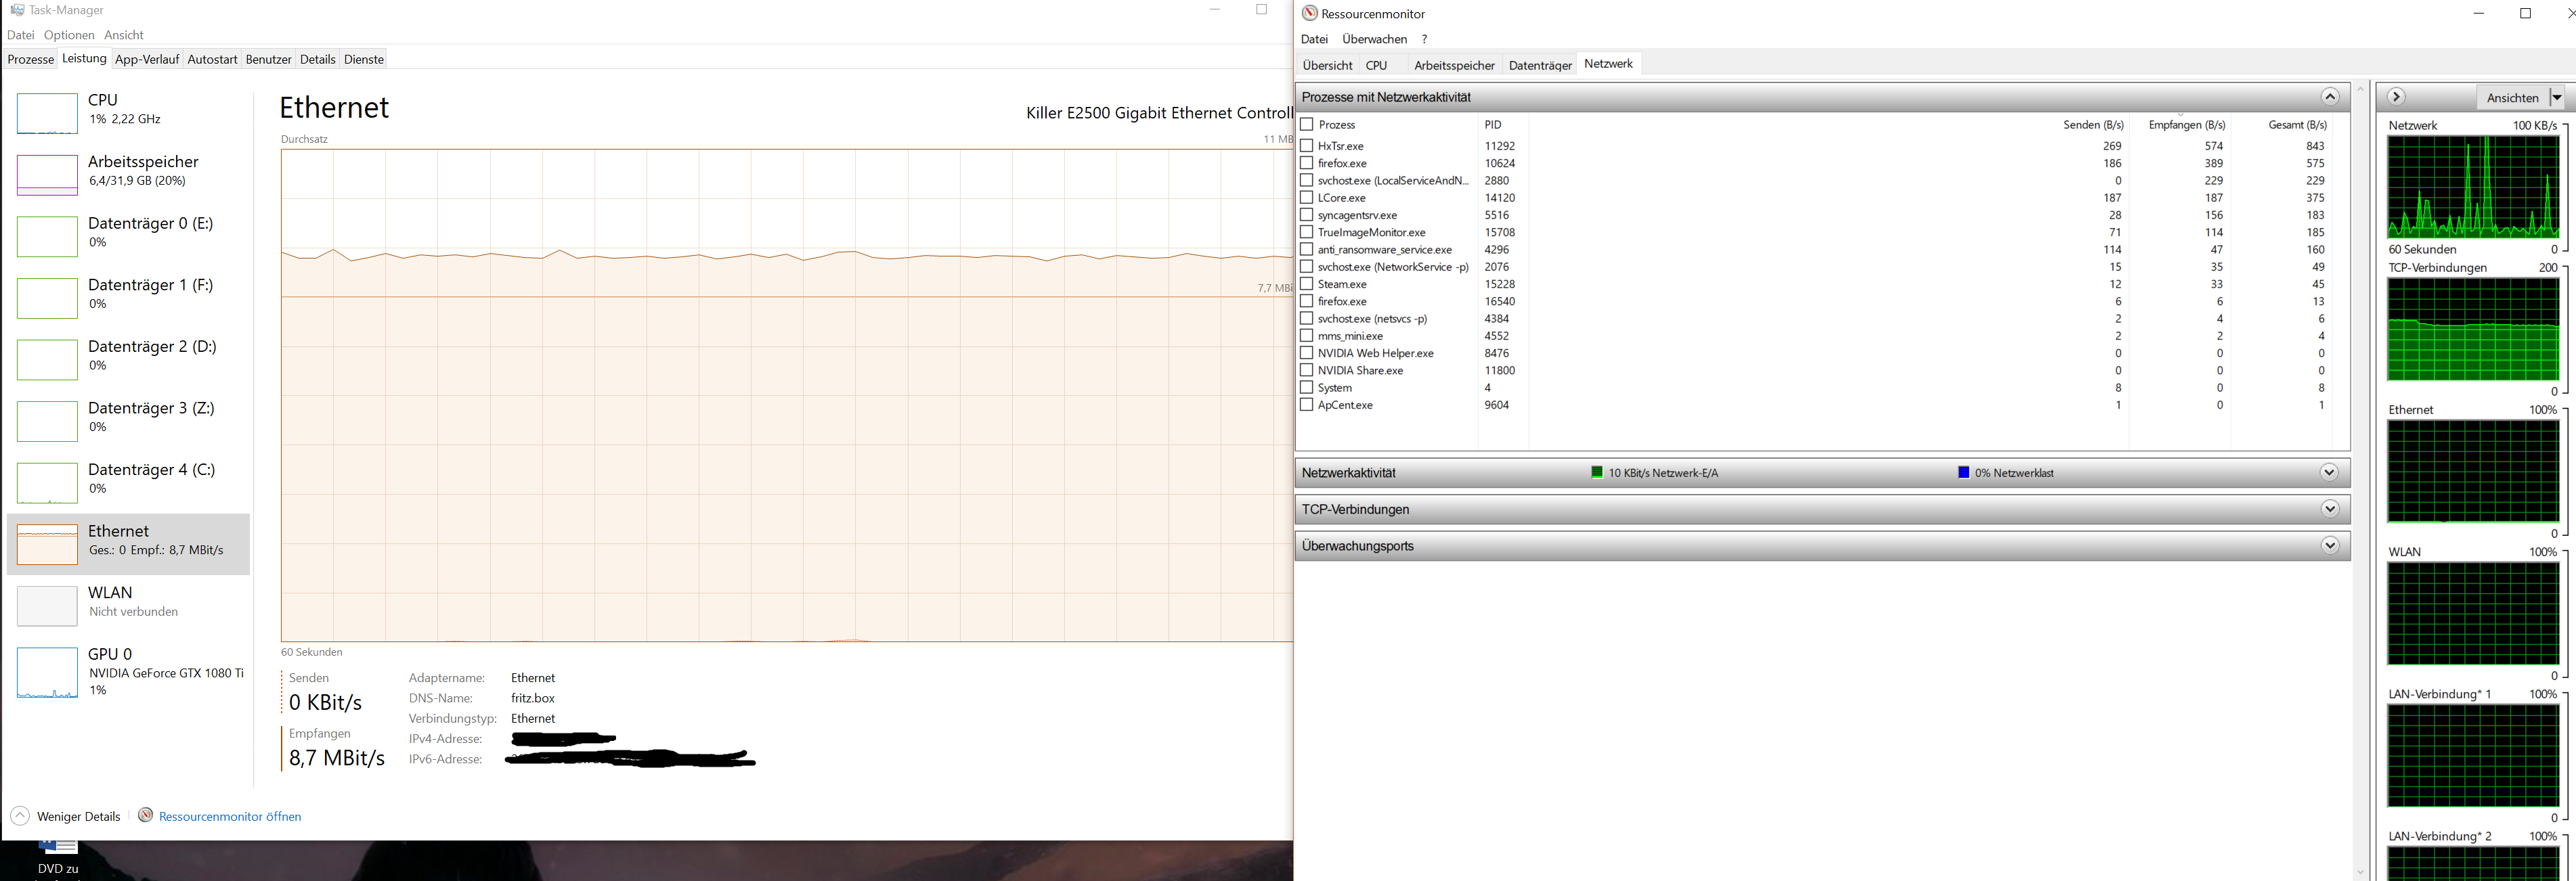This screenshot has width=2576, height=881.
Task: Click the Netzwerk 100 KB/s graph
Action: click(x=2473, y=187)
